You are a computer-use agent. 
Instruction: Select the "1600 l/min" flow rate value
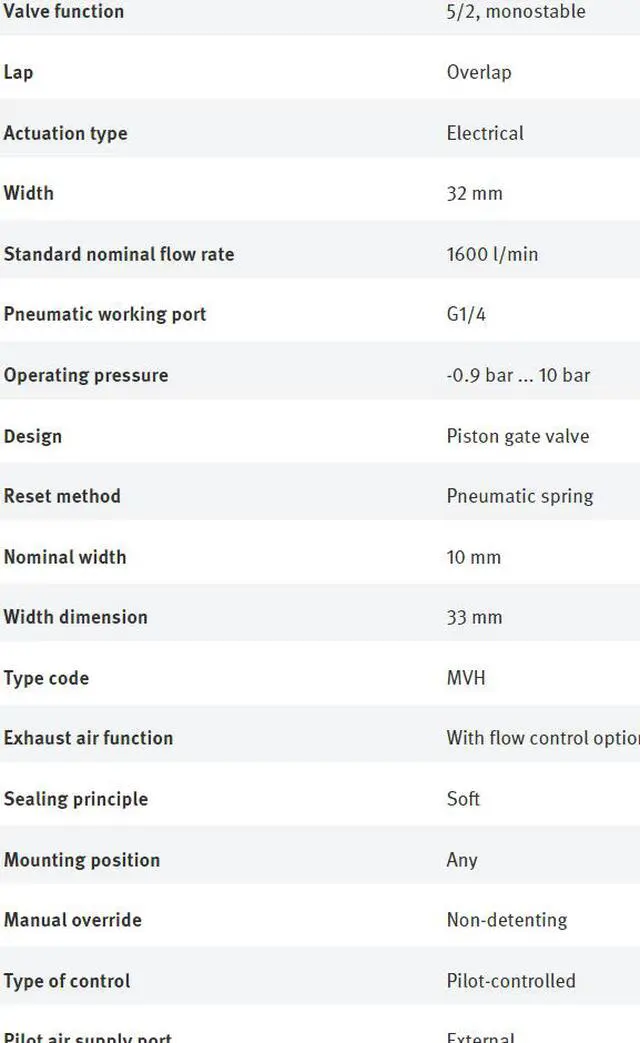coord(492,254)
